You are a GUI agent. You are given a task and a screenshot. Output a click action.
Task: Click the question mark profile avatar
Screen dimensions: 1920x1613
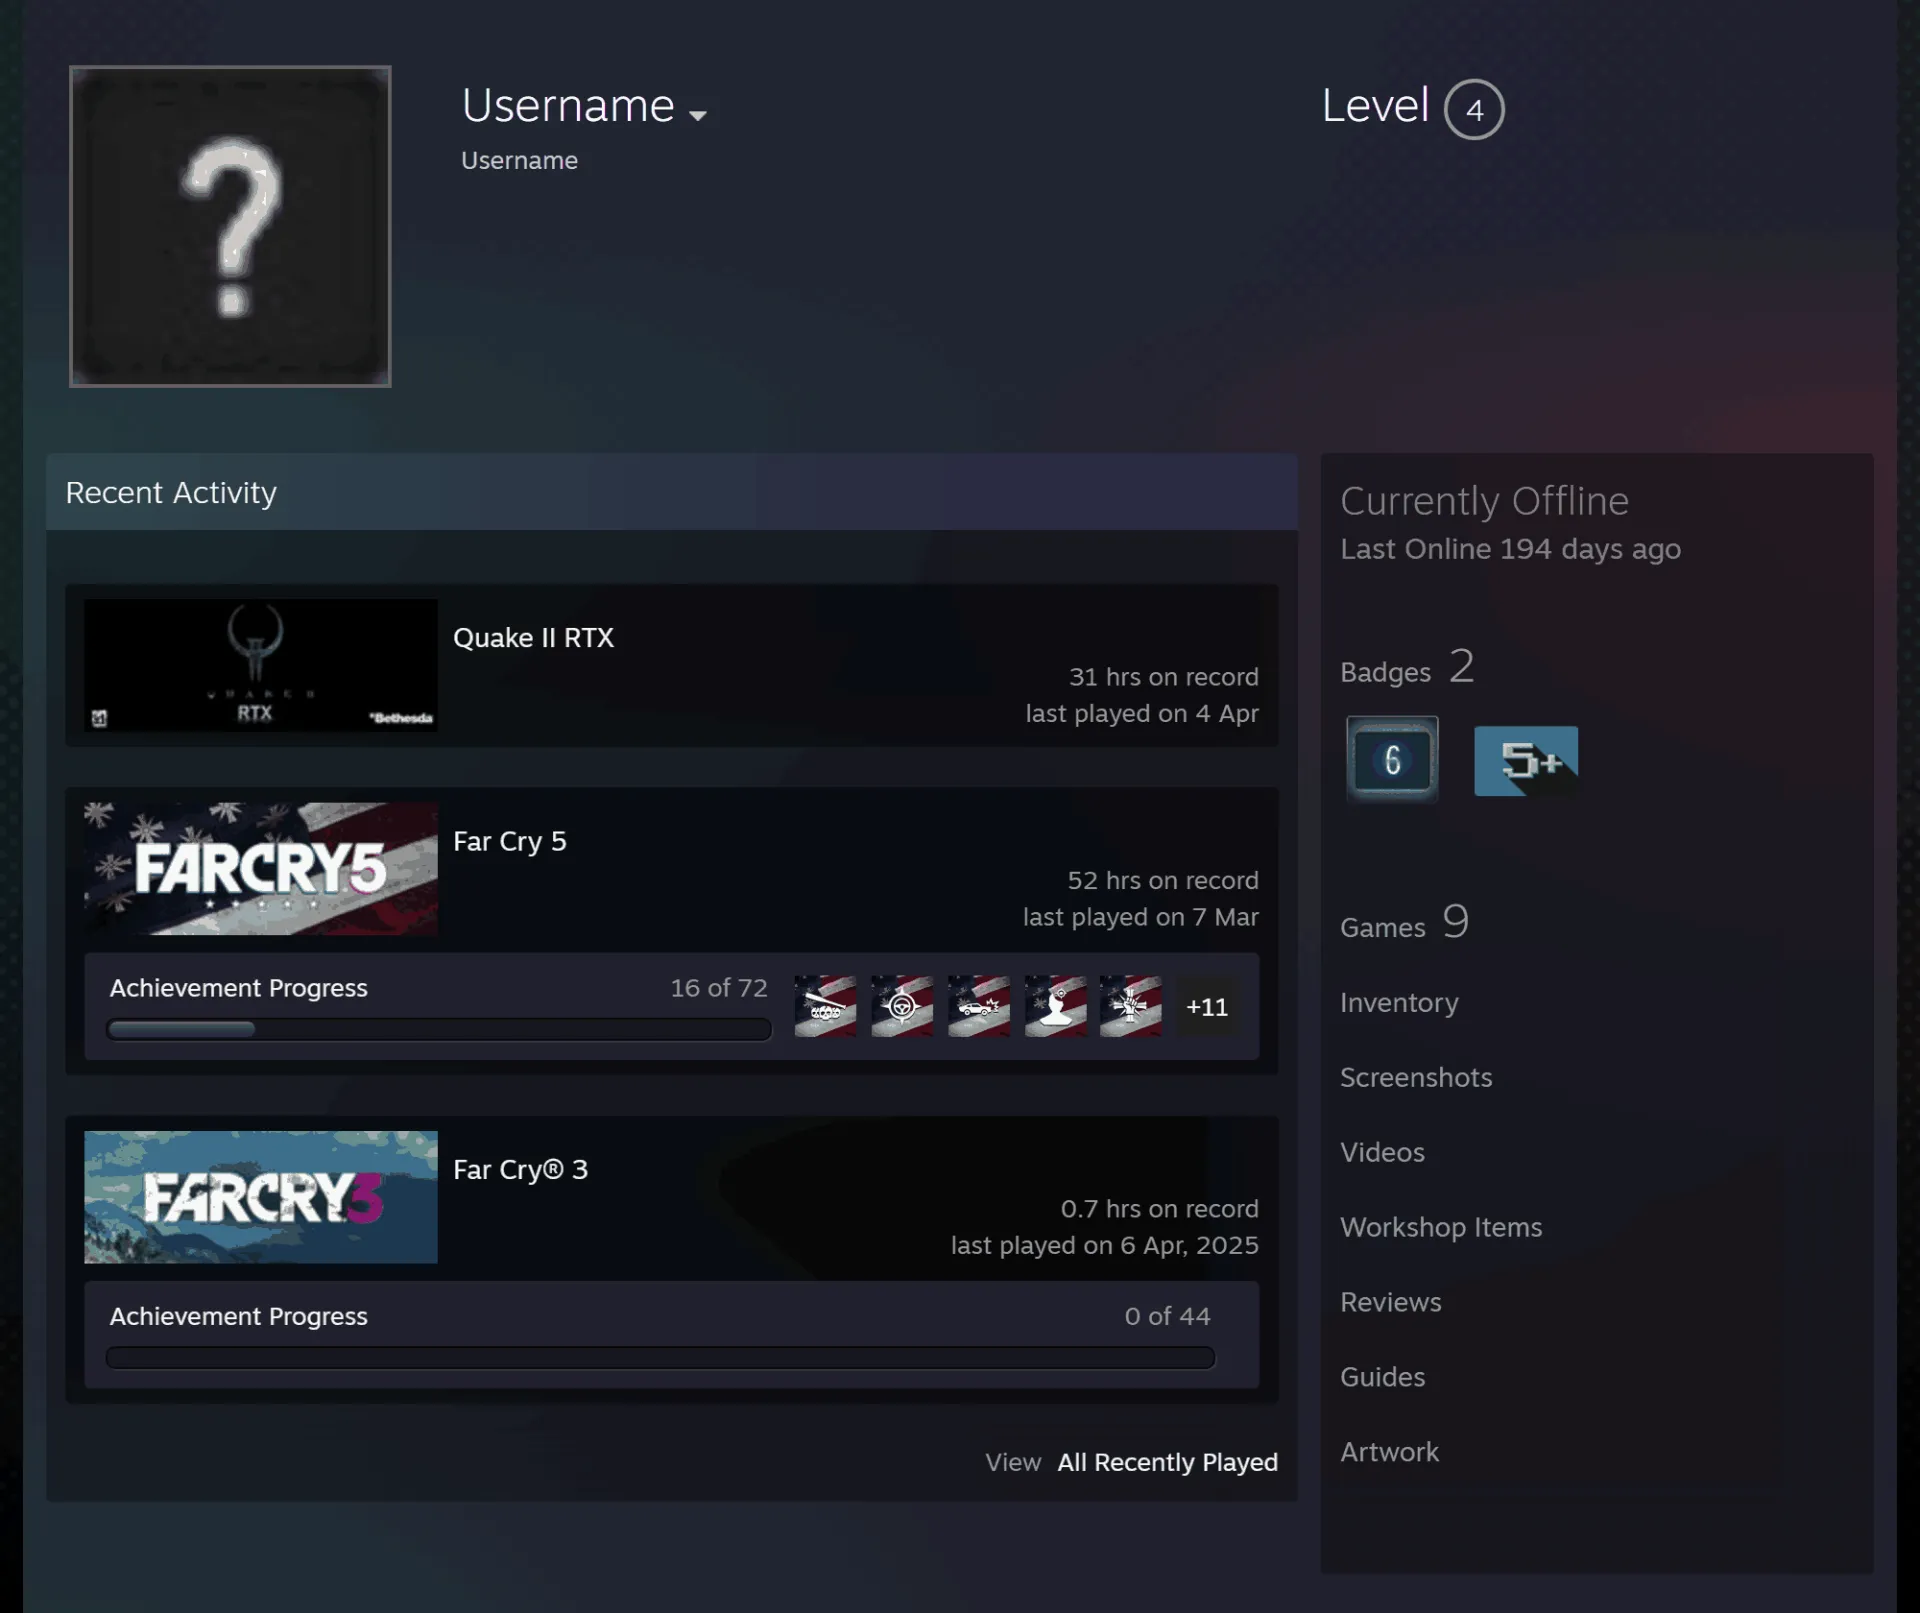[x=230, y=226]
